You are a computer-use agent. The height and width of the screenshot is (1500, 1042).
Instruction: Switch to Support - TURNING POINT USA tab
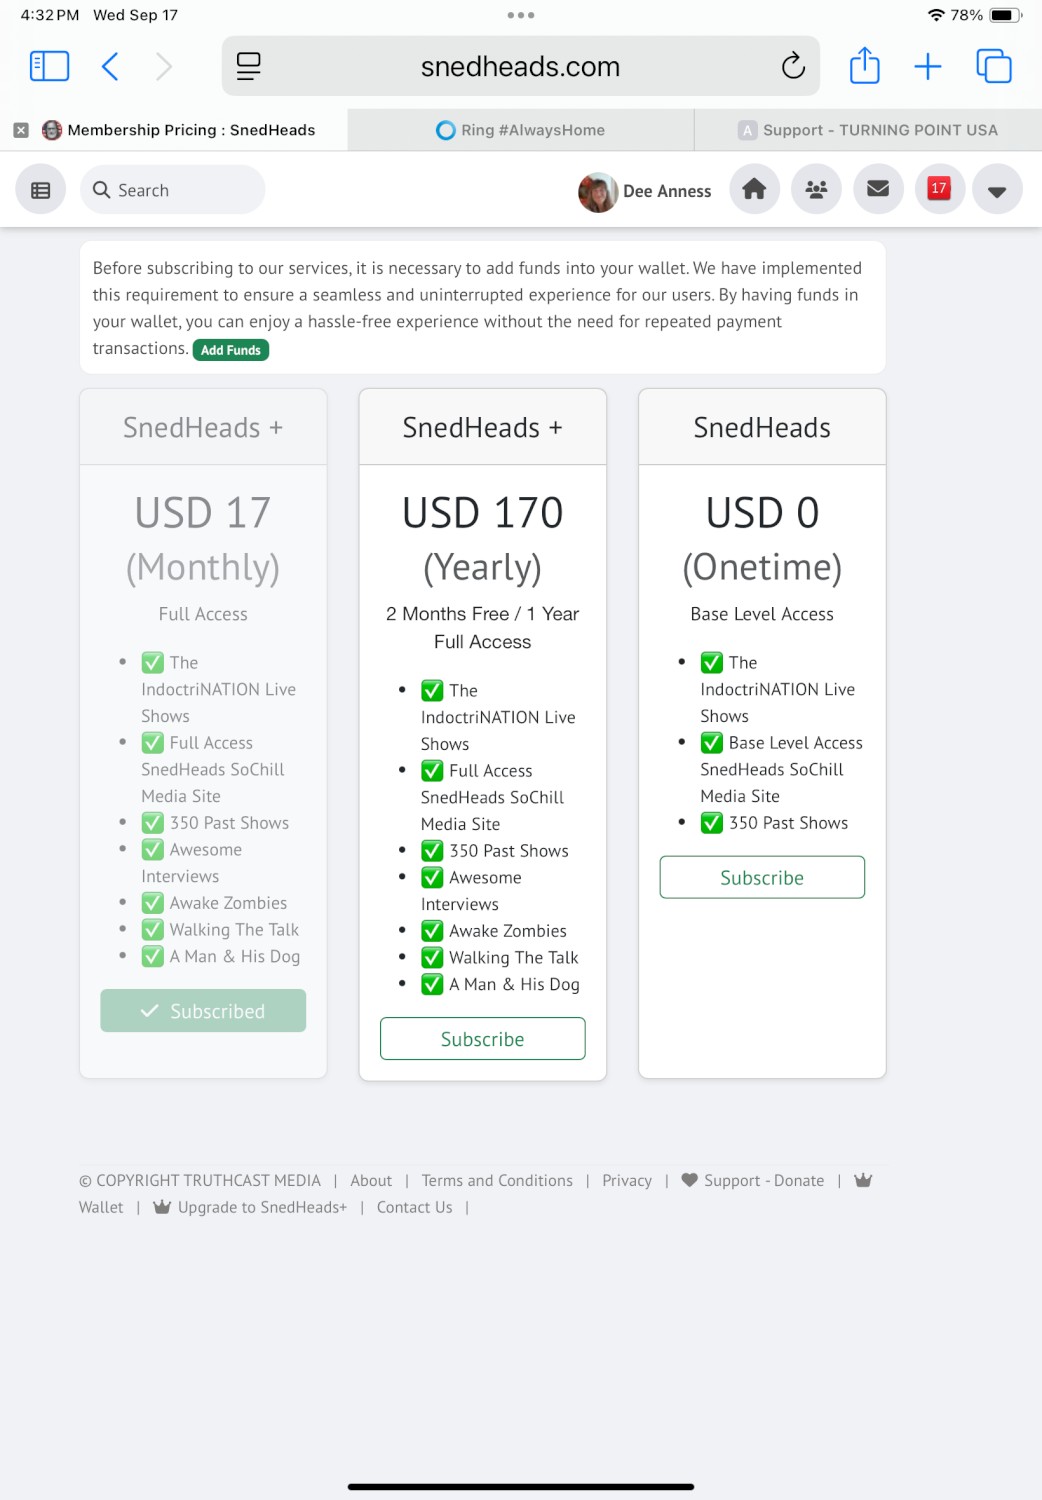click(868, 130)
